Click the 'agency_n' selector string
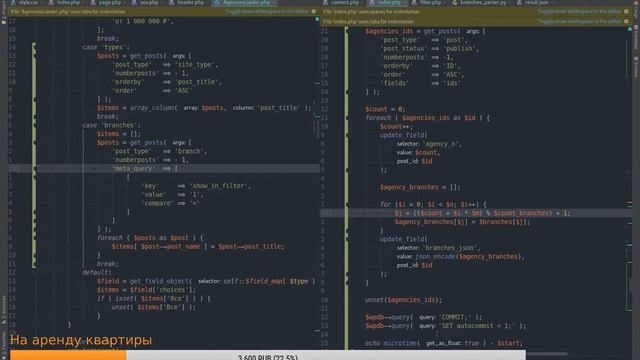 click(442, 144)
